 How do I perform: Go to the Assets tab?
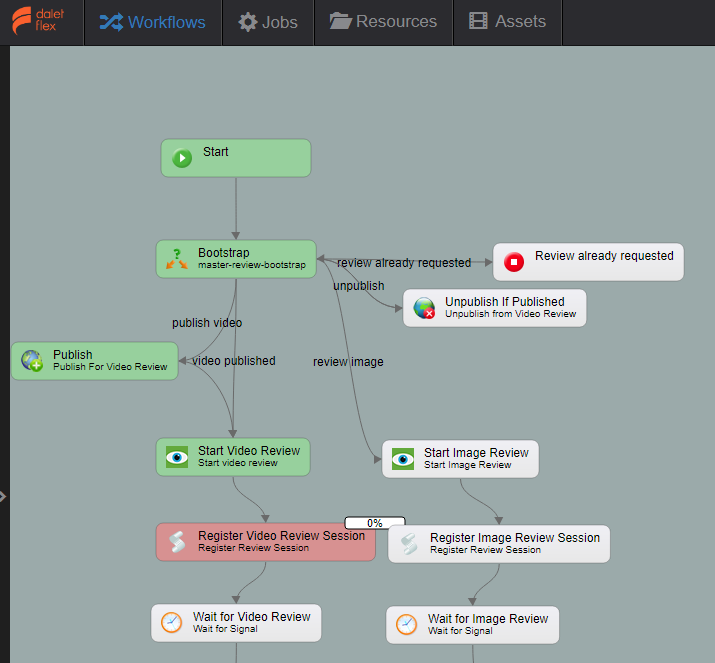tap(507, 22)
